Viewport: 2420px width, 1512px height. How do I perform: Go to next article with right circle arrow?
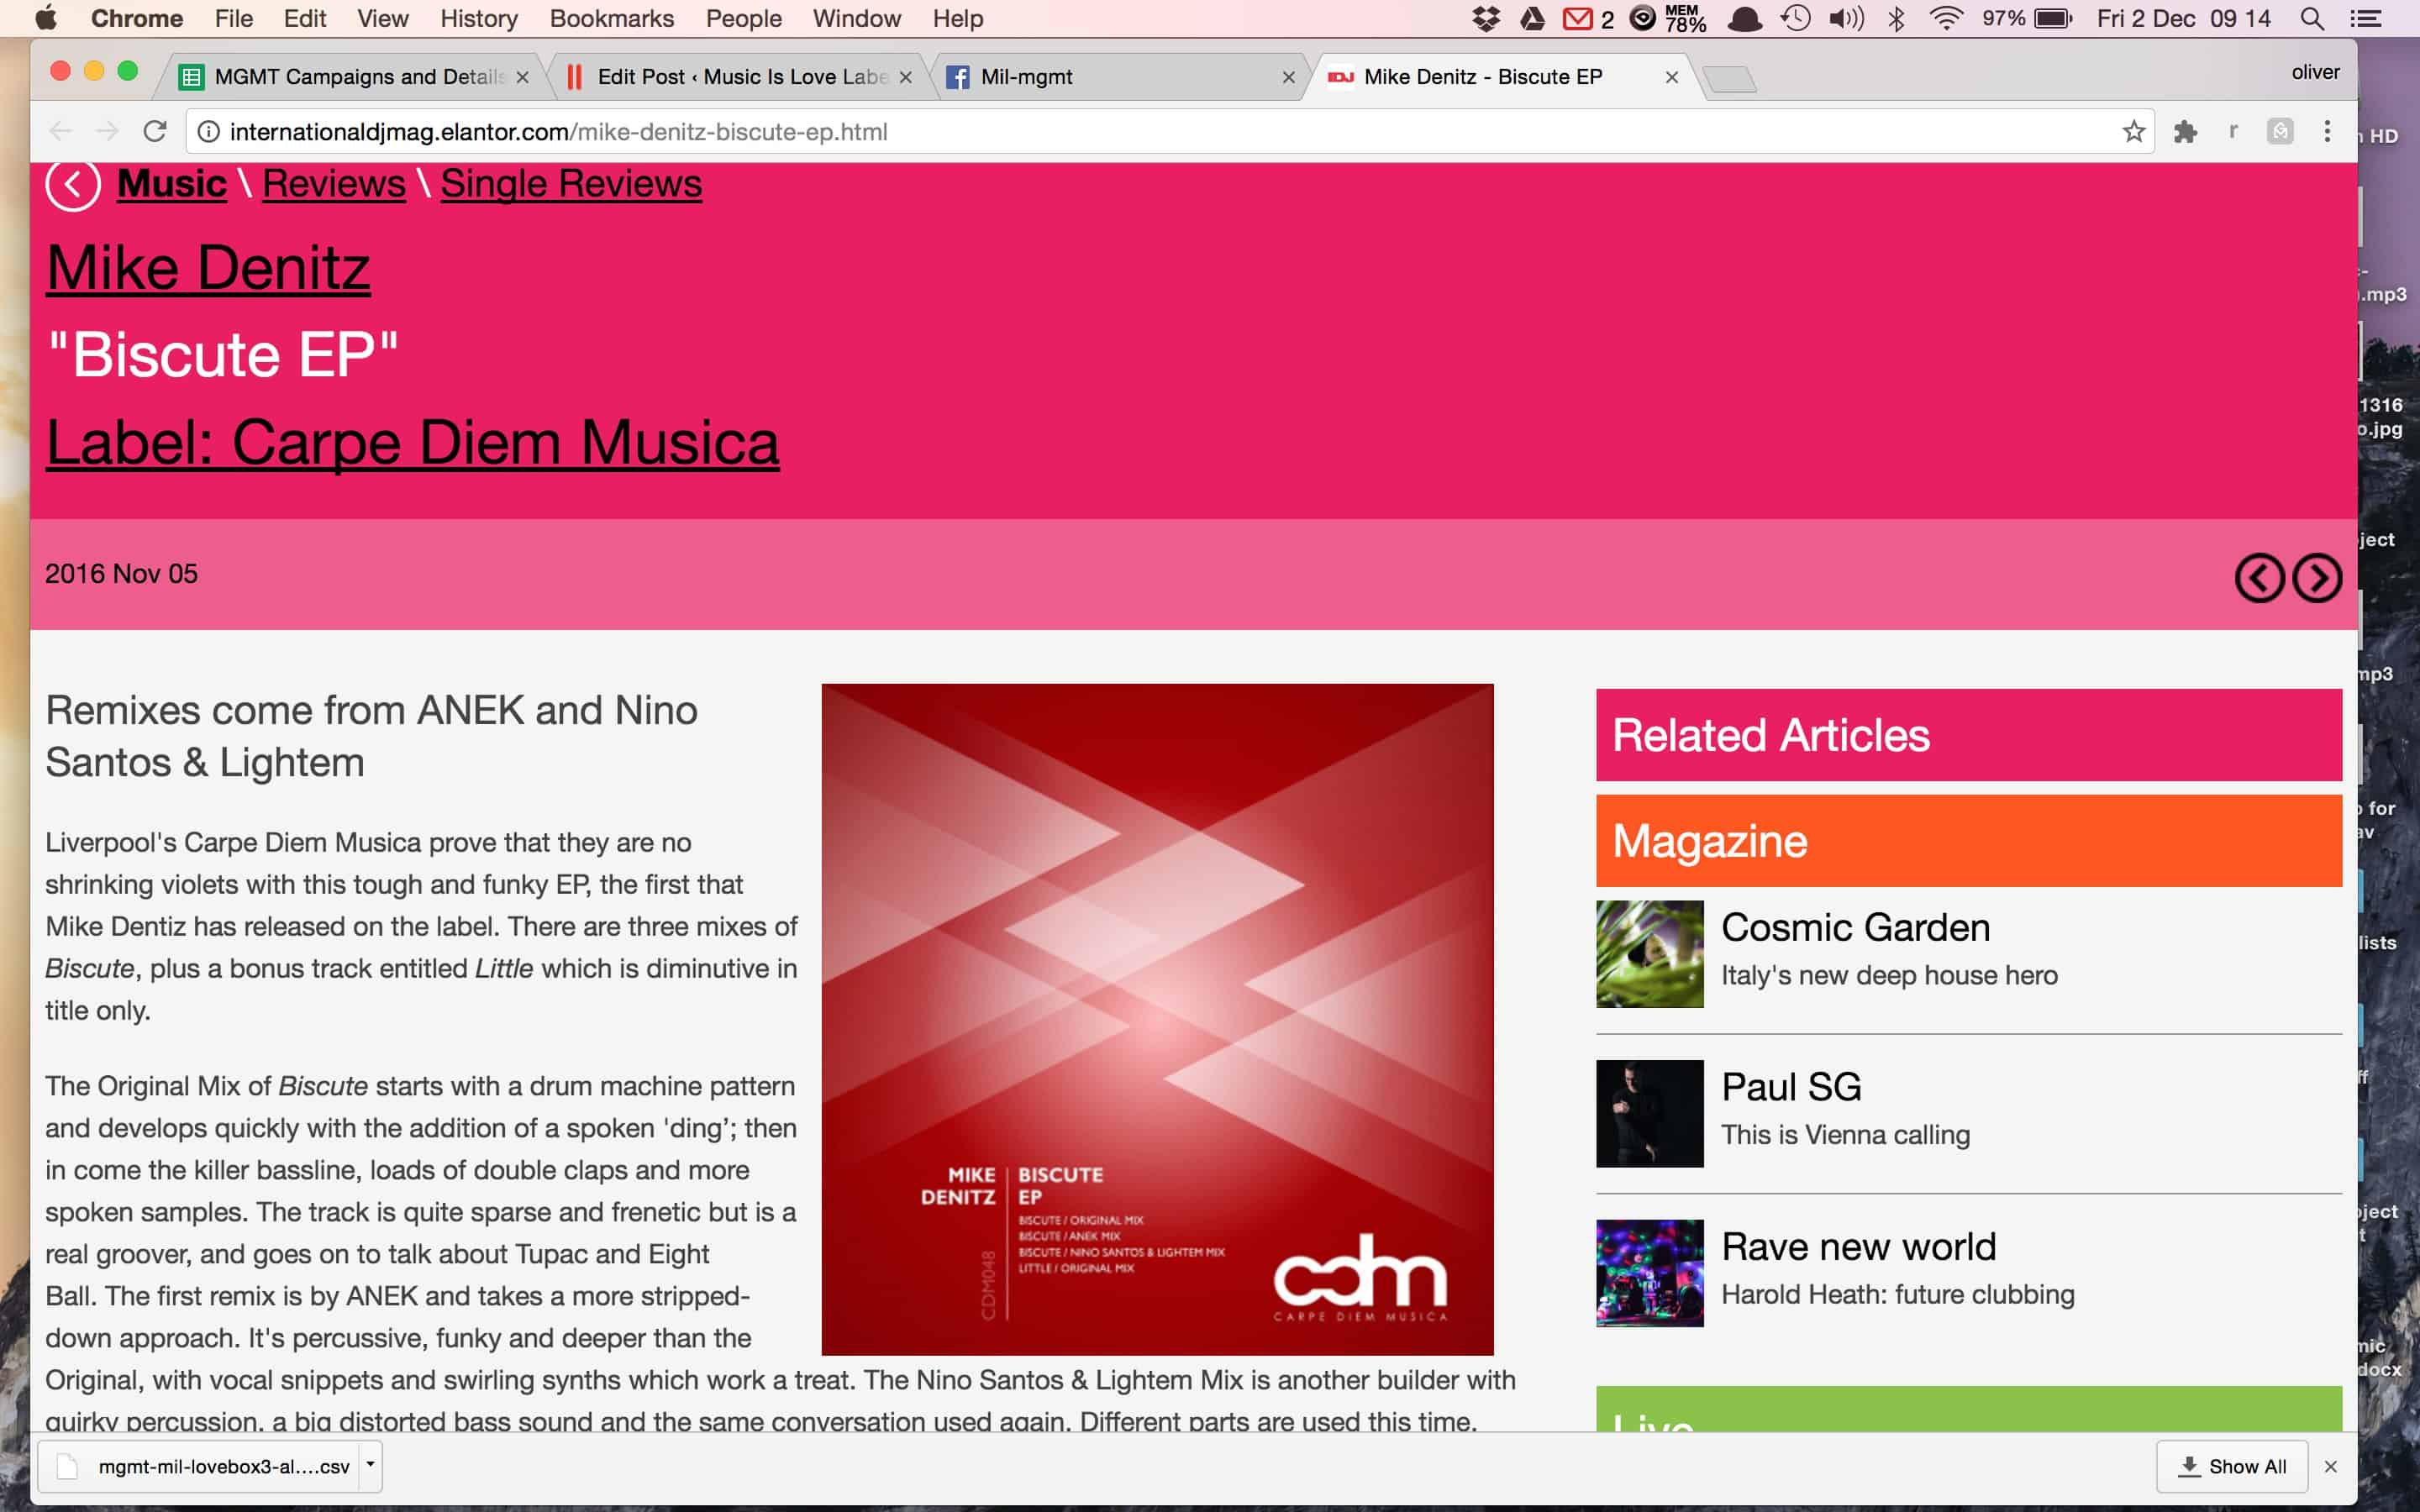[x=2317, y=578]
